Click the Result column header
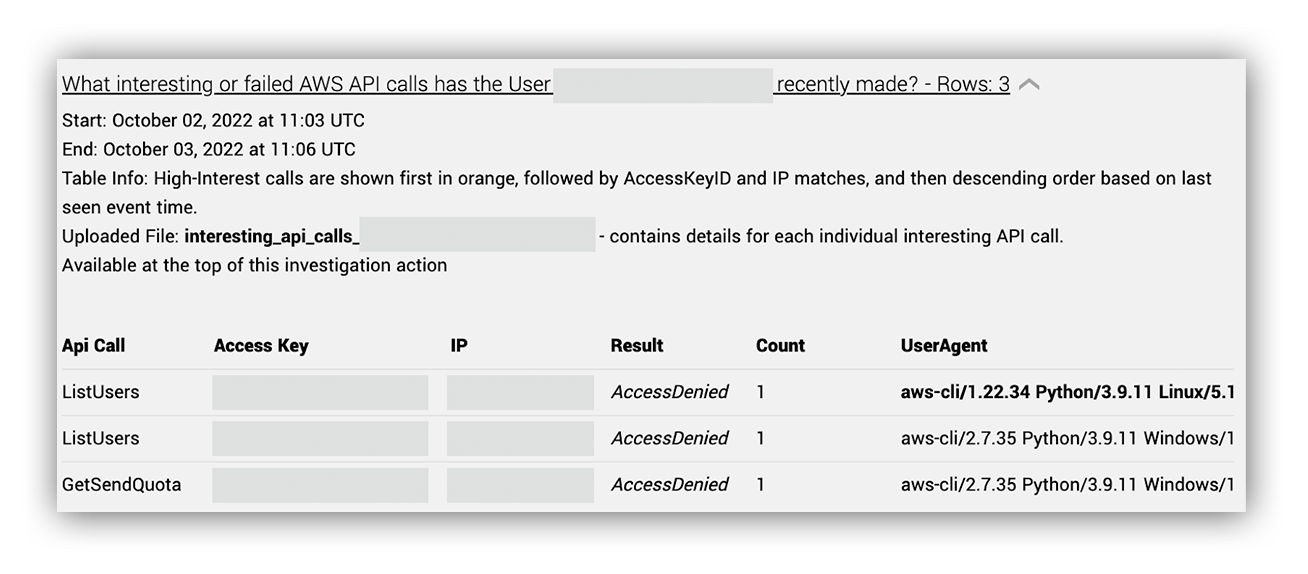1308x574 pixels. click(x=637, y=346)
